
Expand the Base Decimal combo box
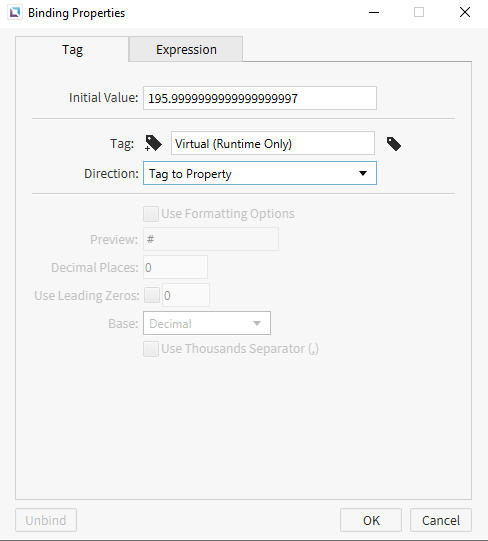[x=207, y=323]
